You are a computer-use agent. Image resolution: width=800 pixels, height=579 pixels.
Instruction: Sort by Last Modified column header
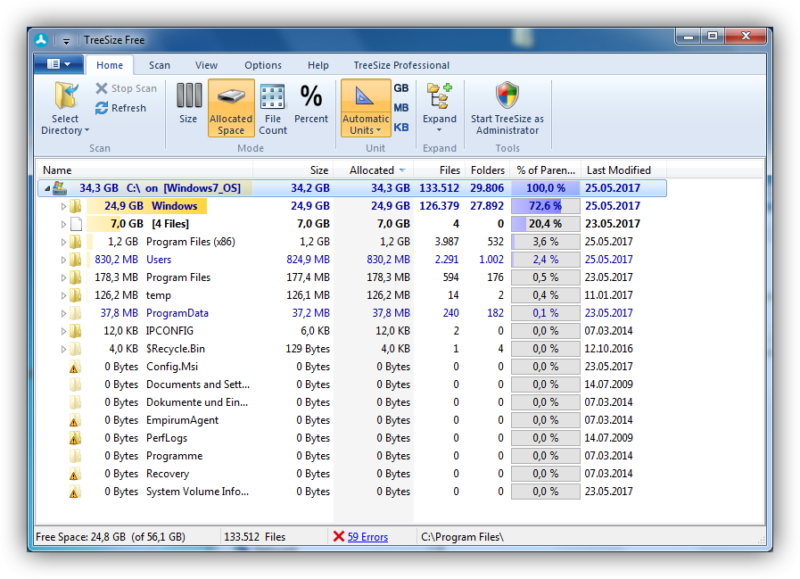[623, 170]
